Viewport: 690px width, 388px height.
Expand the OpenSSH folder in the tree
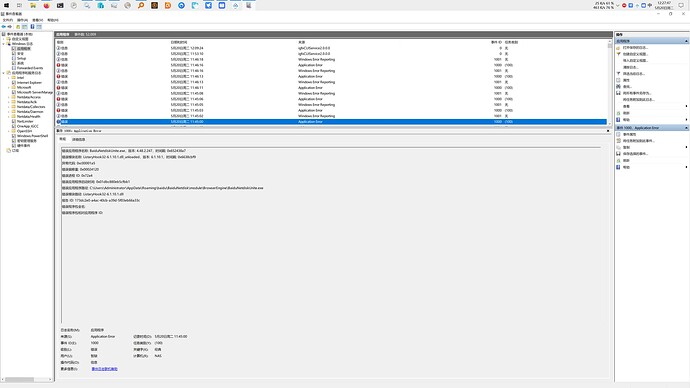pos(9,131)
